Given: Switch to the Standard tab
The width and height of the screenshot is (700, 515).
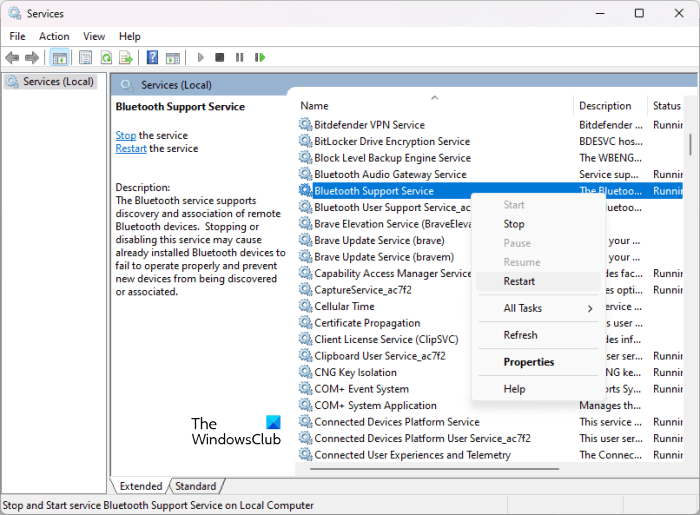Looking at the screenshot, I should coord(195,486).
